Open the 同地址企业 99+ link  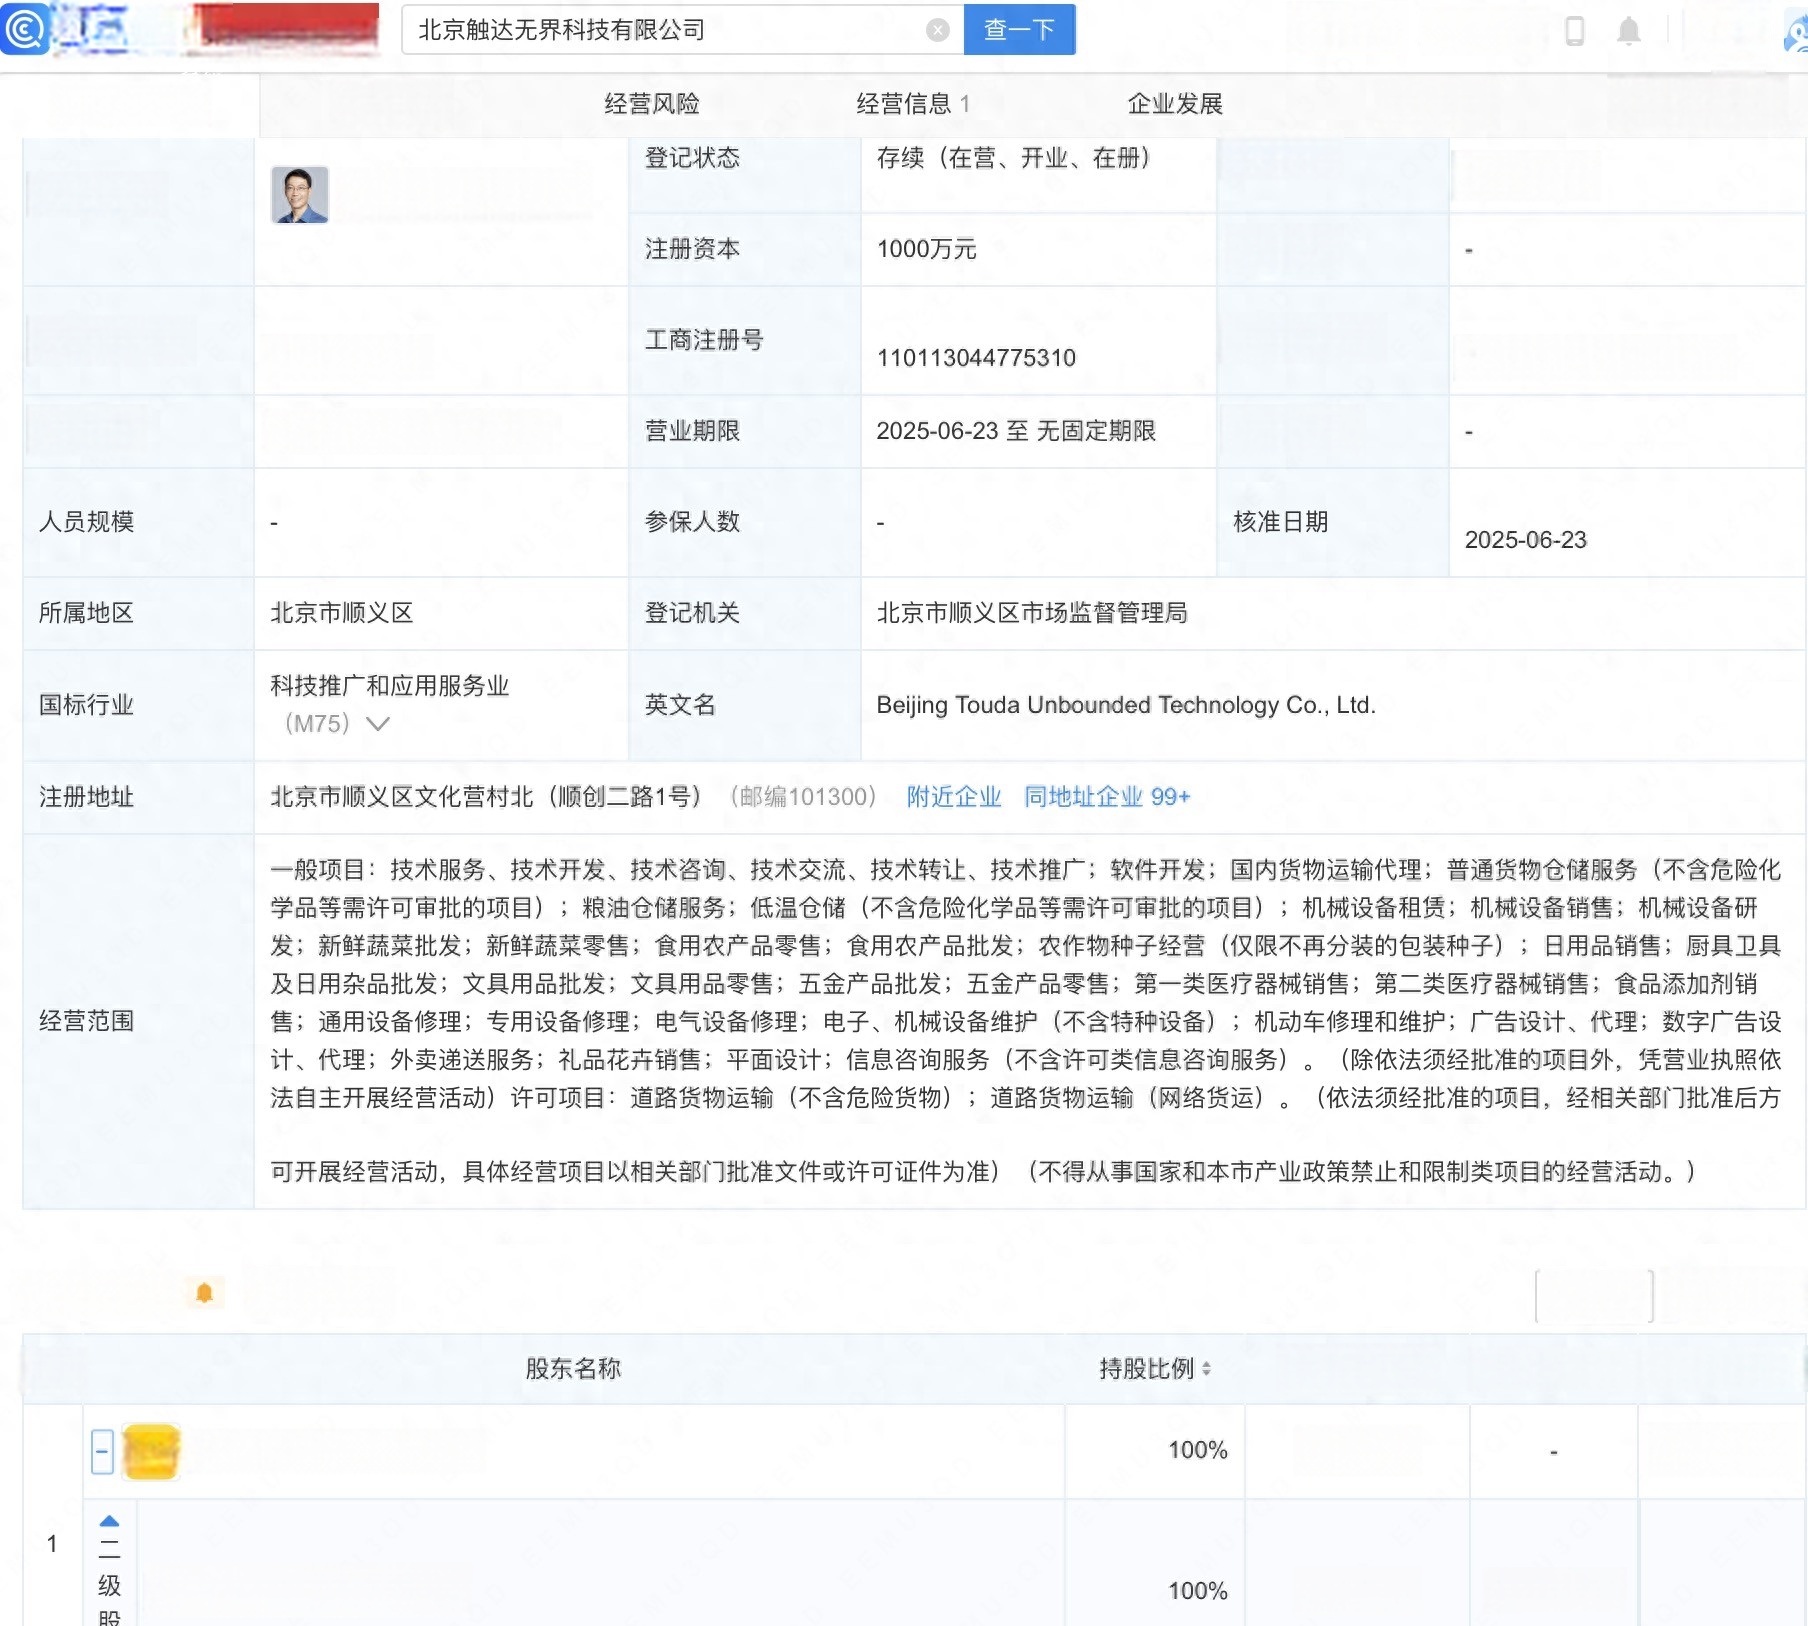pos(1107,797)
